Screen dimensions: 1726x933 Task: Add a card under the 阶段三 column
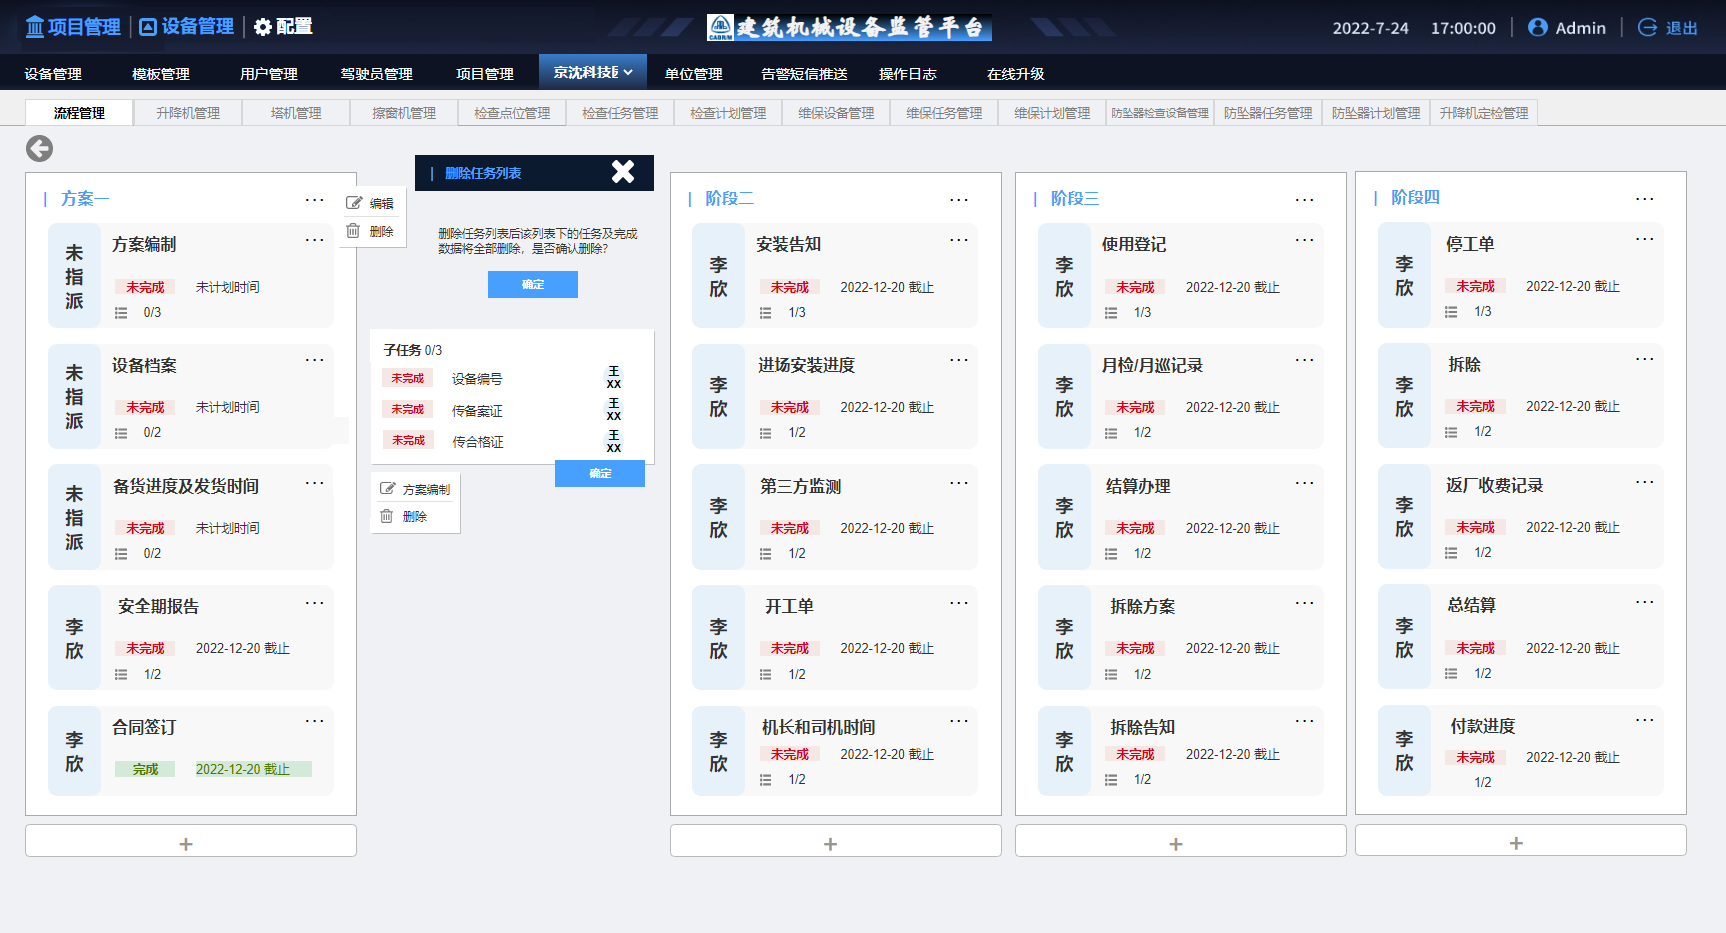(x=1181, y=841)
